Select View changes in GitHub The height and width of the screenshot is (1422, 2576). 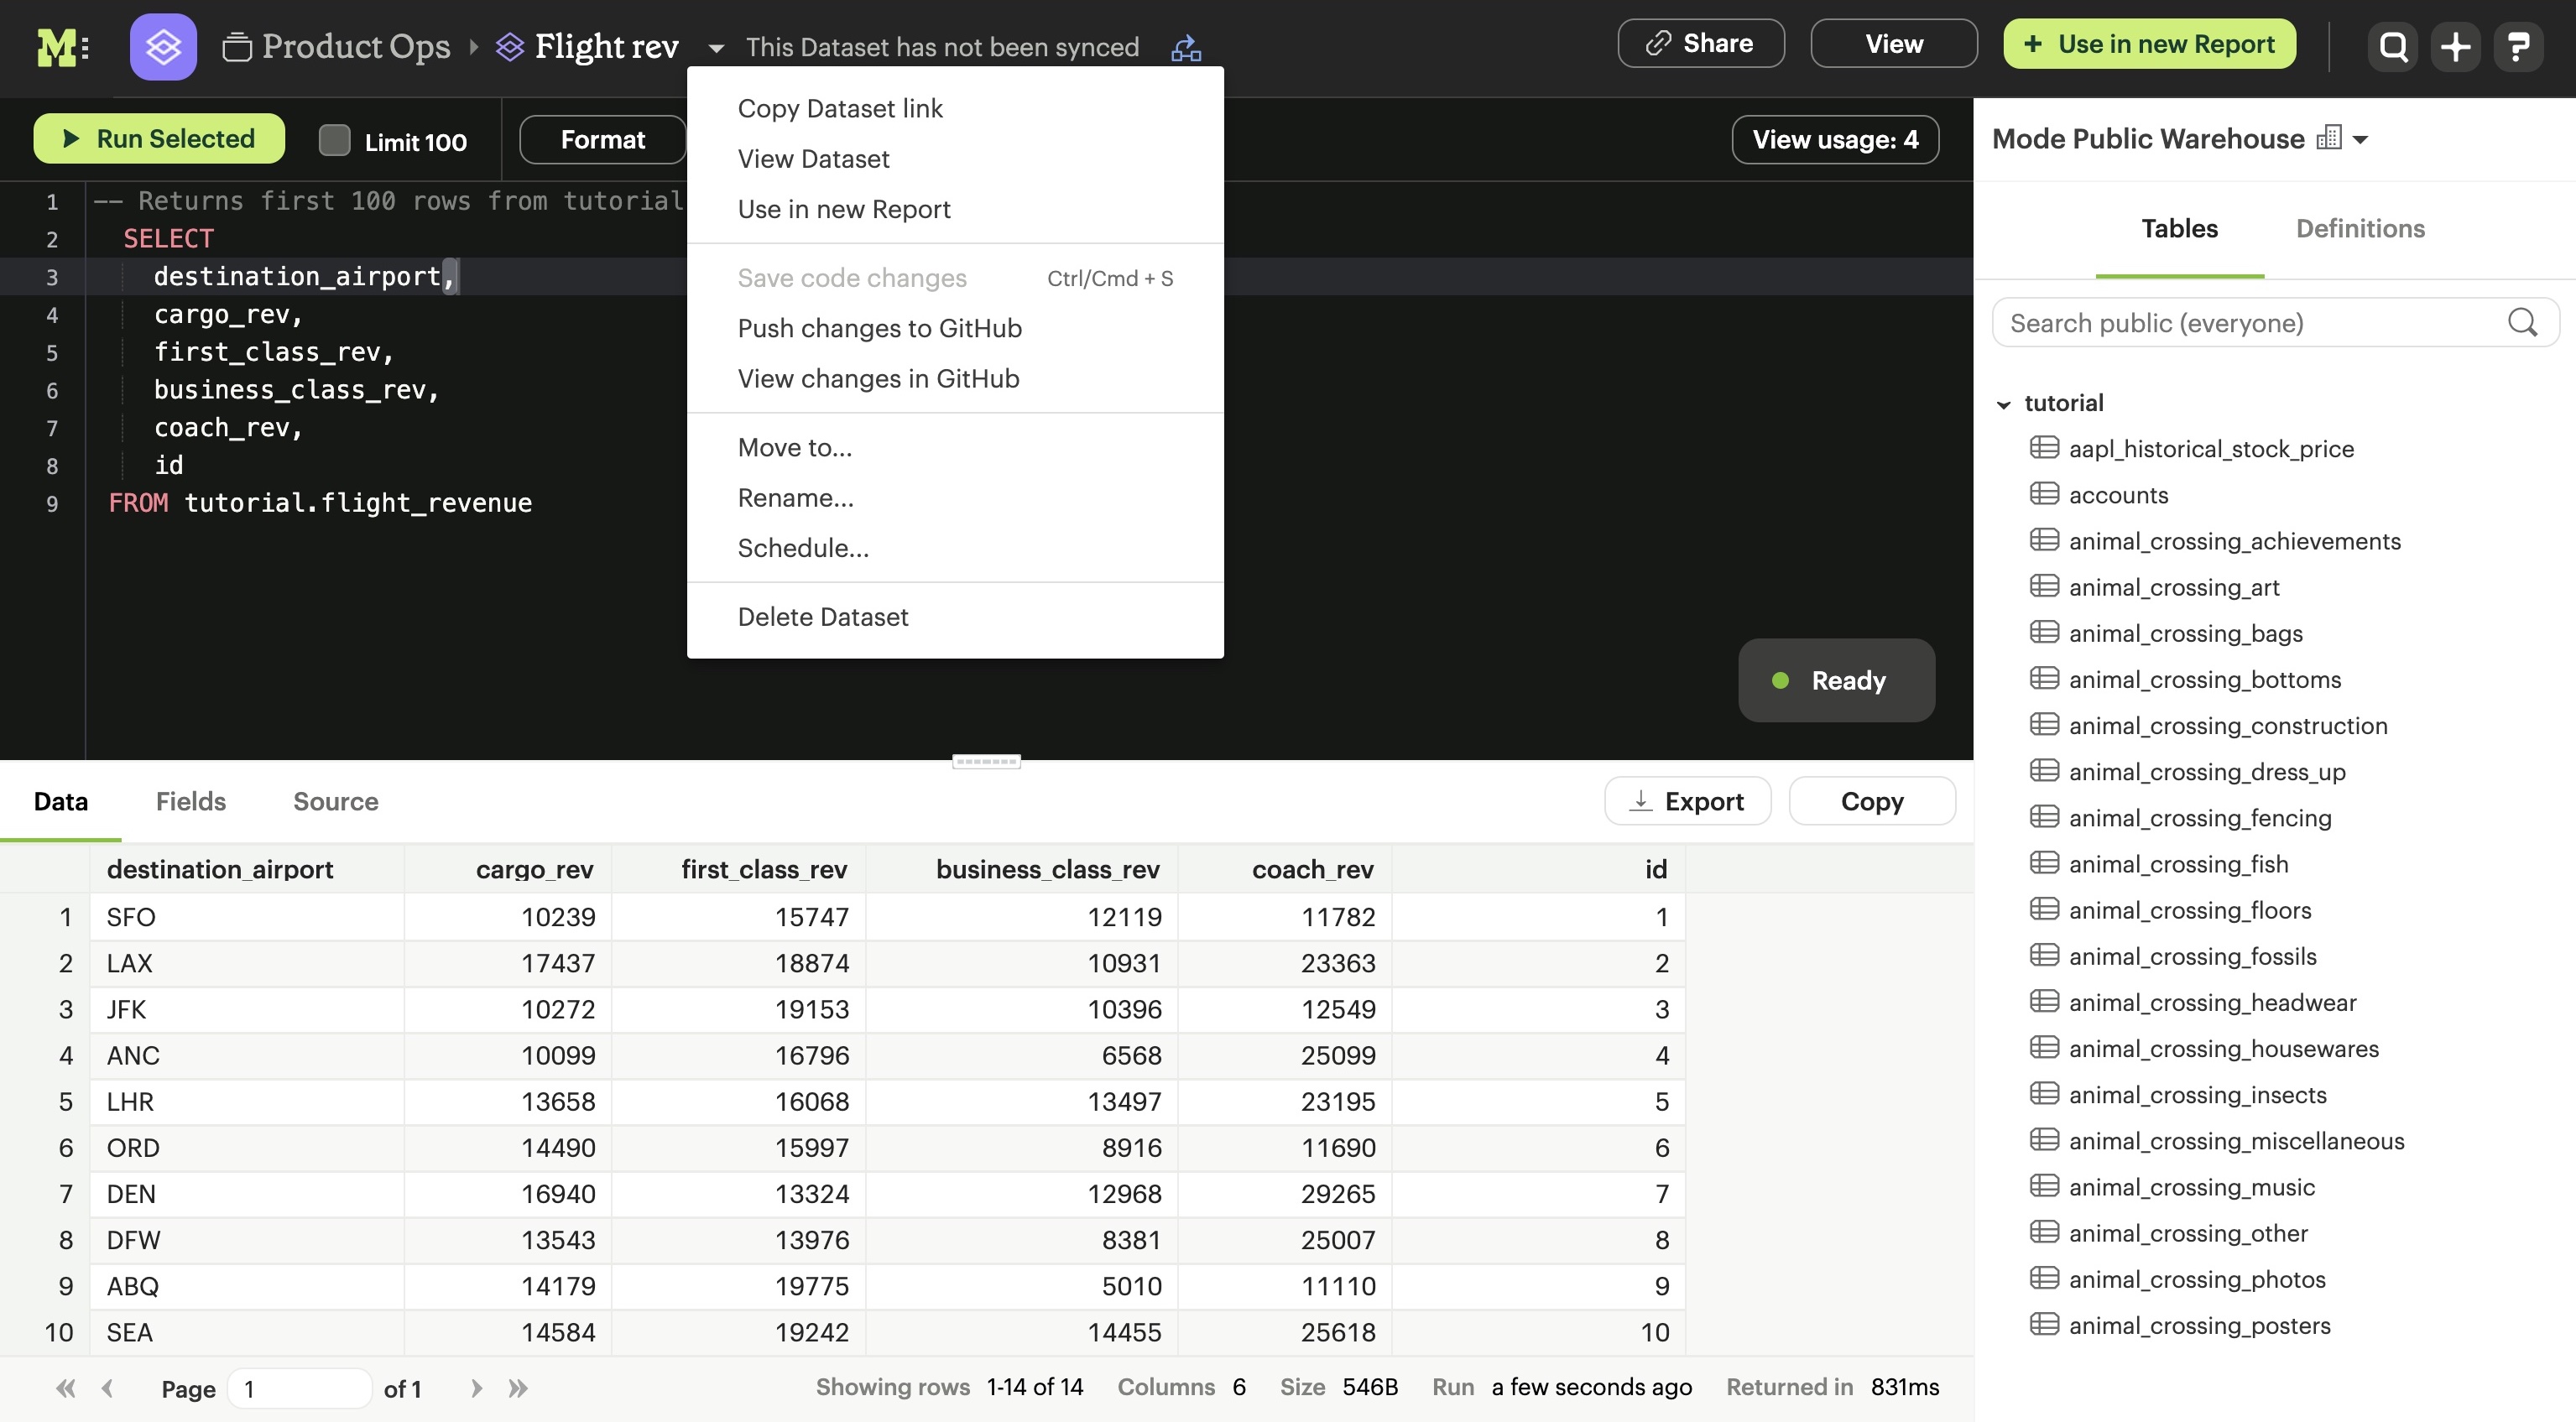[878, 378]
